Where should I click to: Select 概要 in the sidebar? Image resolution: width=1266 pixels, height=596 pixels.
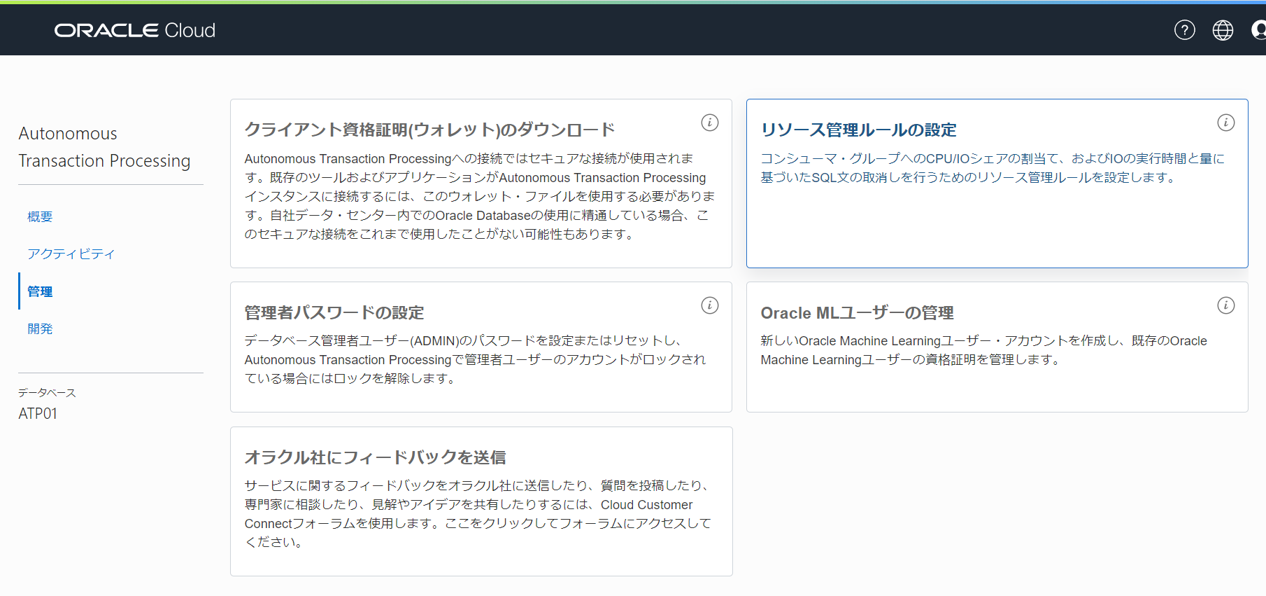38,216
